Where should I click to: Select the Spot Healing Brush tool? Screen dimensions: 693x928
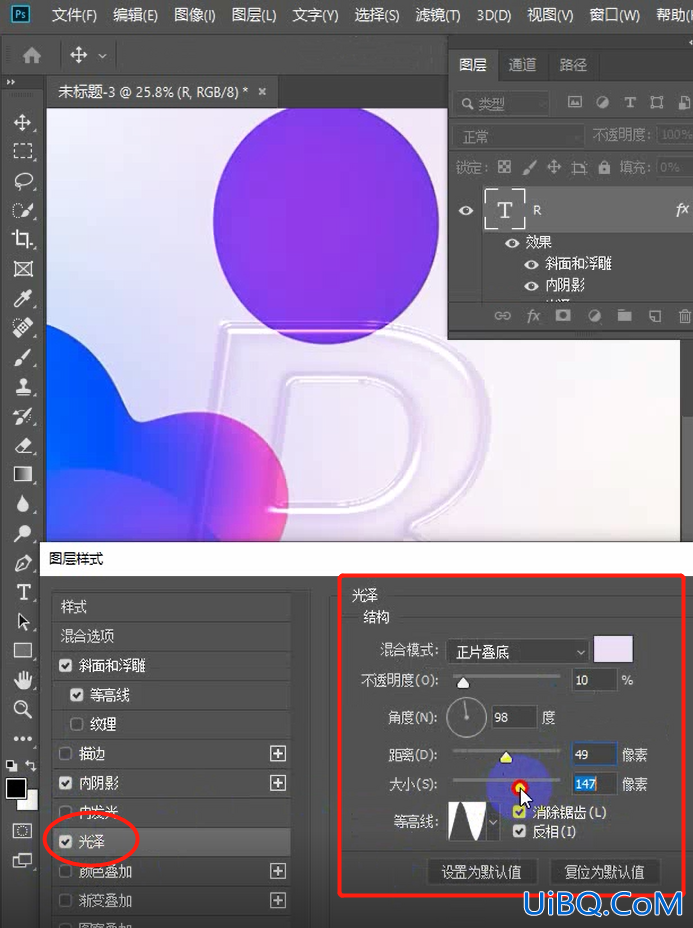pos(22,327)
